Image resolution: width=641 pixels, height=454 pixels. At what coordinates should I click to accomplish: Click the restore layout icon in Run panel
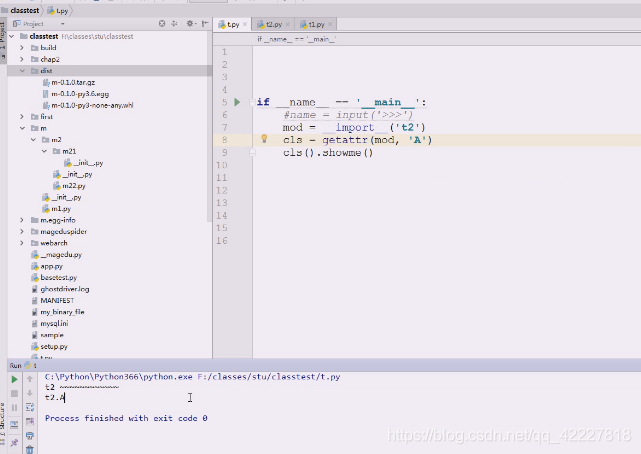click(x=14, y=425)
